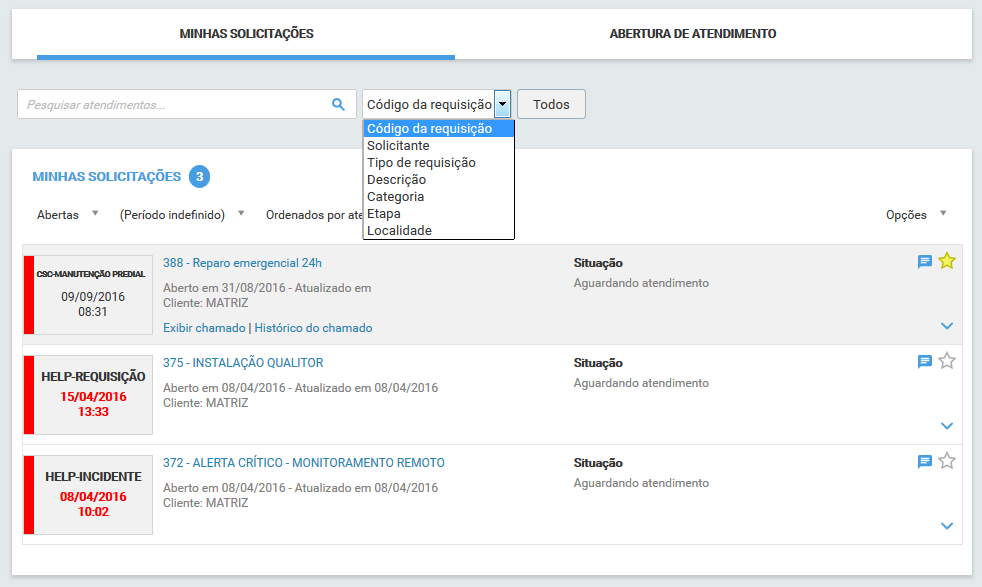Viewport: 982px width, 587px height.
Task: Select Solicitante from the dropdown list
Action: pos(398,146)
